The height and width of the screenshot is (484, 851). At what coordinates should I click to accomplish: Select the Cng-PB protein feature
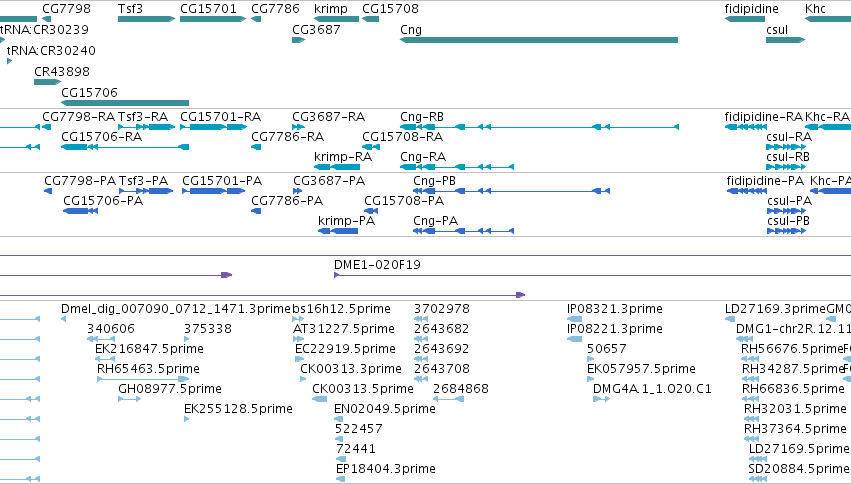pos(511,191)
